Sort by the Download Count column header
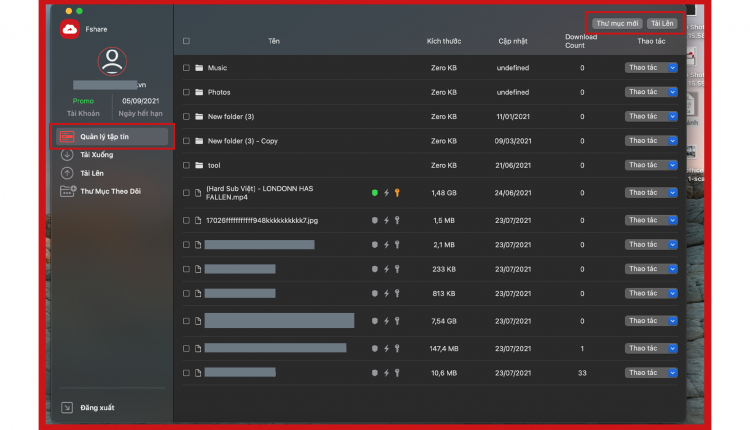This screenshot has height=430, width=750. click(x=581, y=41)
